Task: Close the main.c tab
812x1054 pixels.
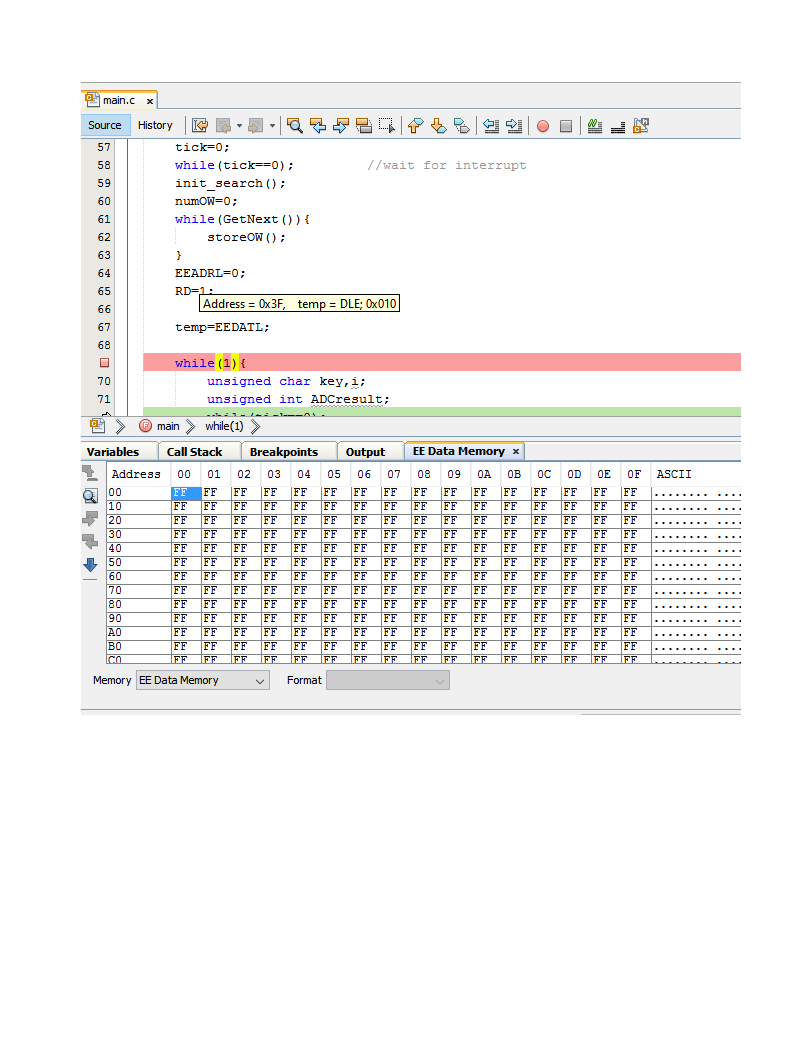Action: point(150,101)
